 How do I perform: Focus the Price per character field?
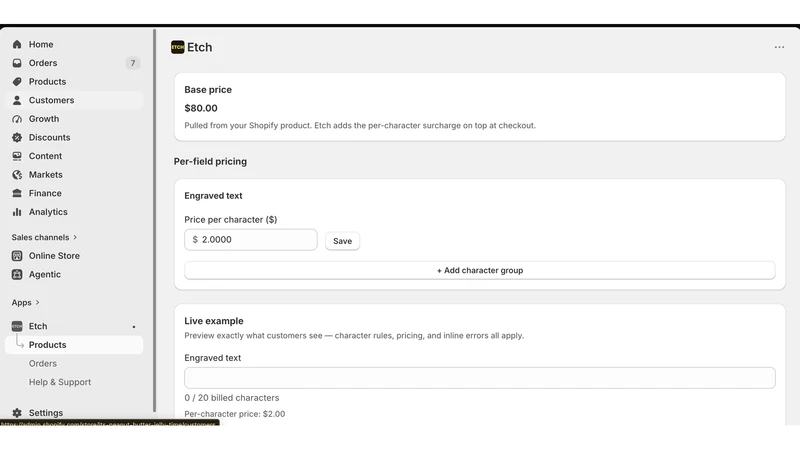[x=251, y=239]
